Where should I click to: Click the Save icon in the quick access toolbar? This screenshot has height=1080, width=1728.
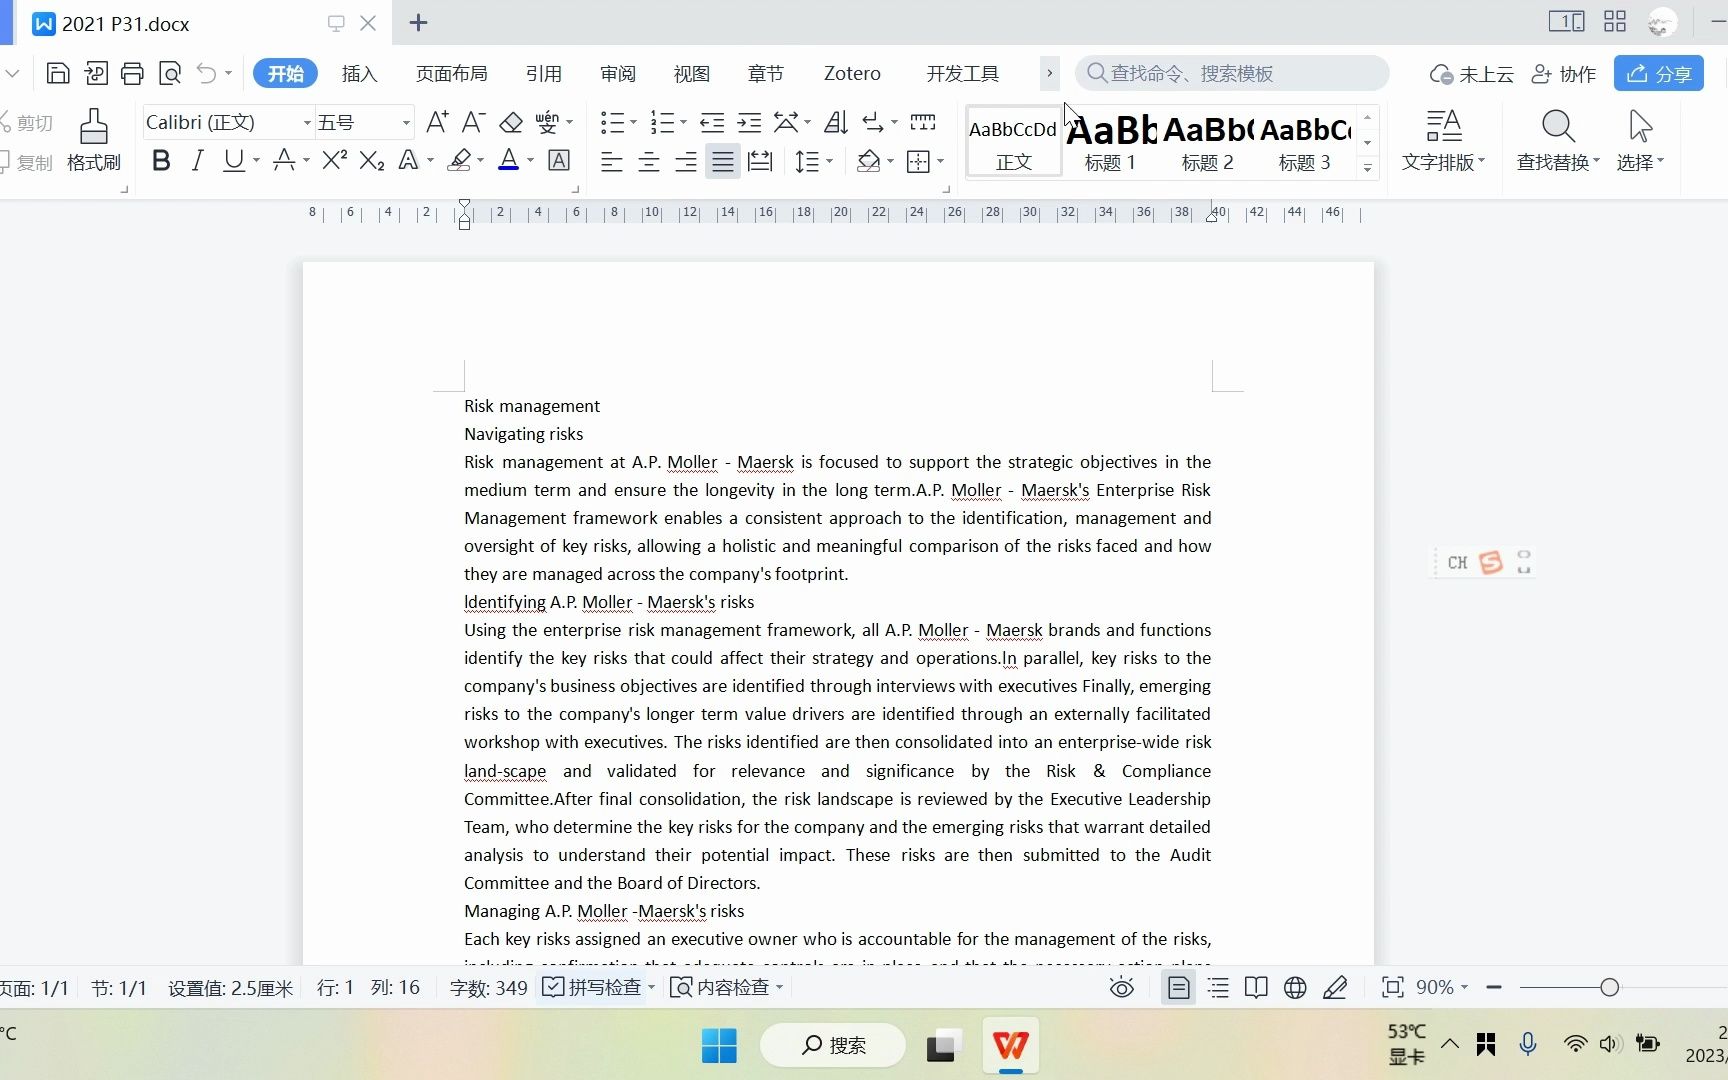tap(58, 73)
